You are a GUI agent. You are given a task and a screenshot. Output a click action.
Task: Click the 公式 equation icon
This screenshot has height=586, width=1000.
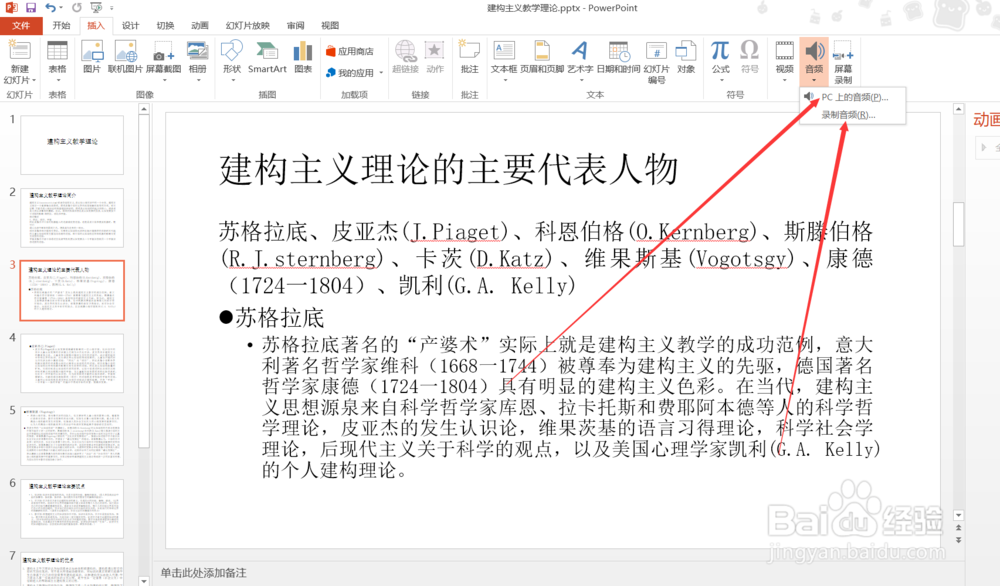(x=720, y=51)
